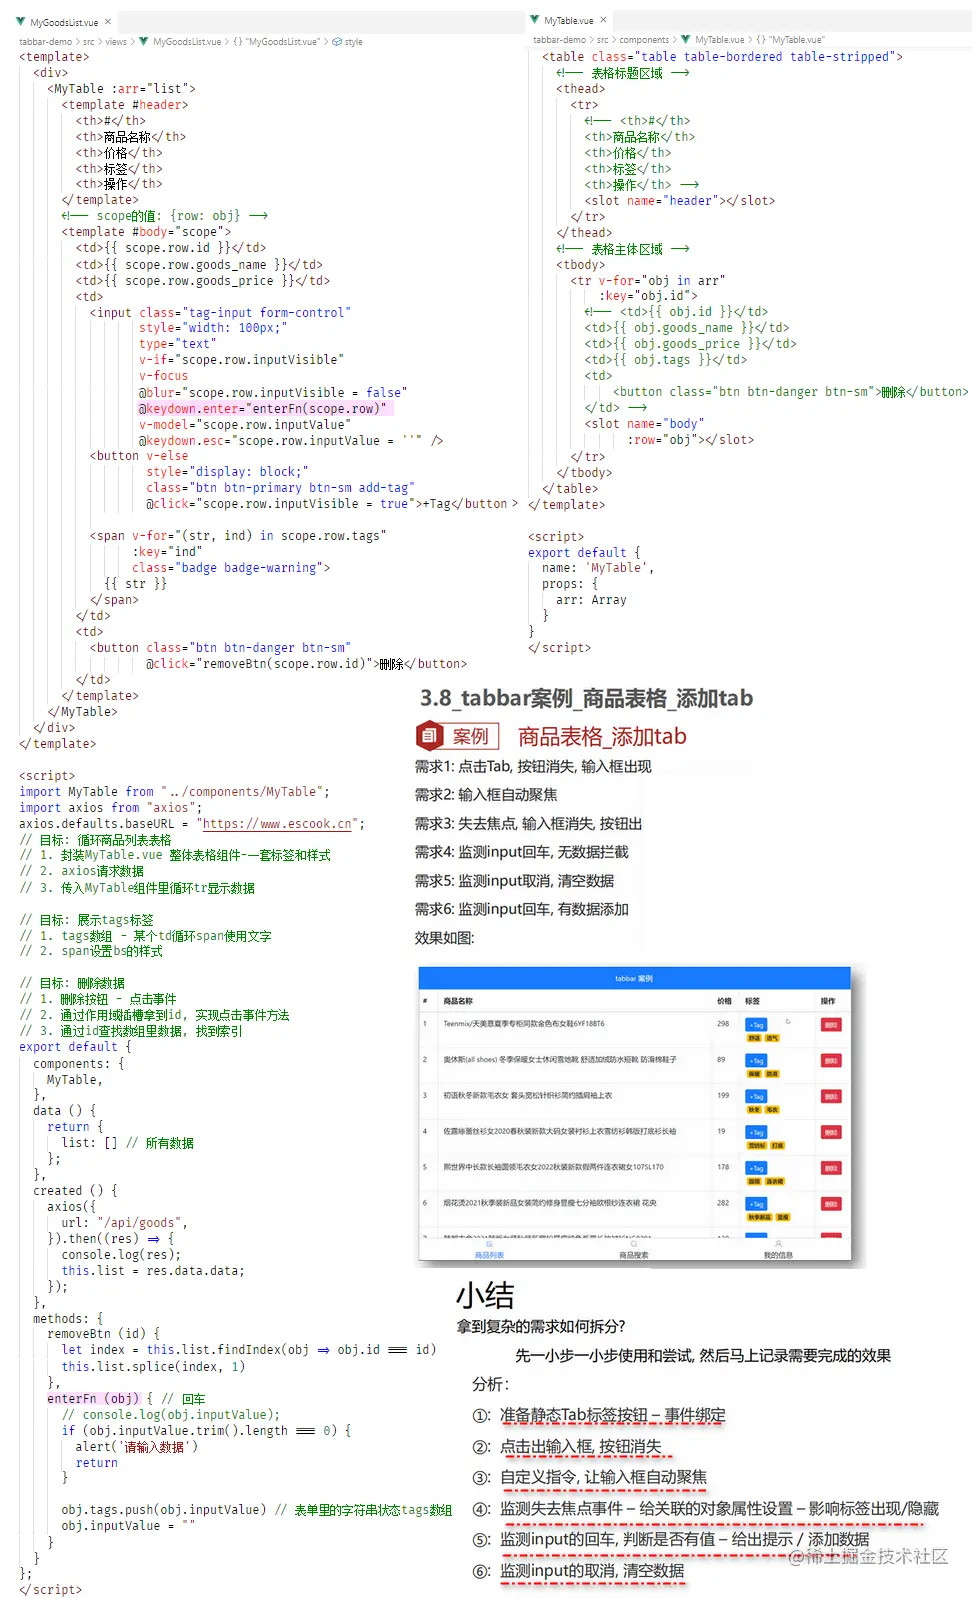Delete product row 5 with red button
Screen dimensions: 980x1598
tap(831, 1168)
